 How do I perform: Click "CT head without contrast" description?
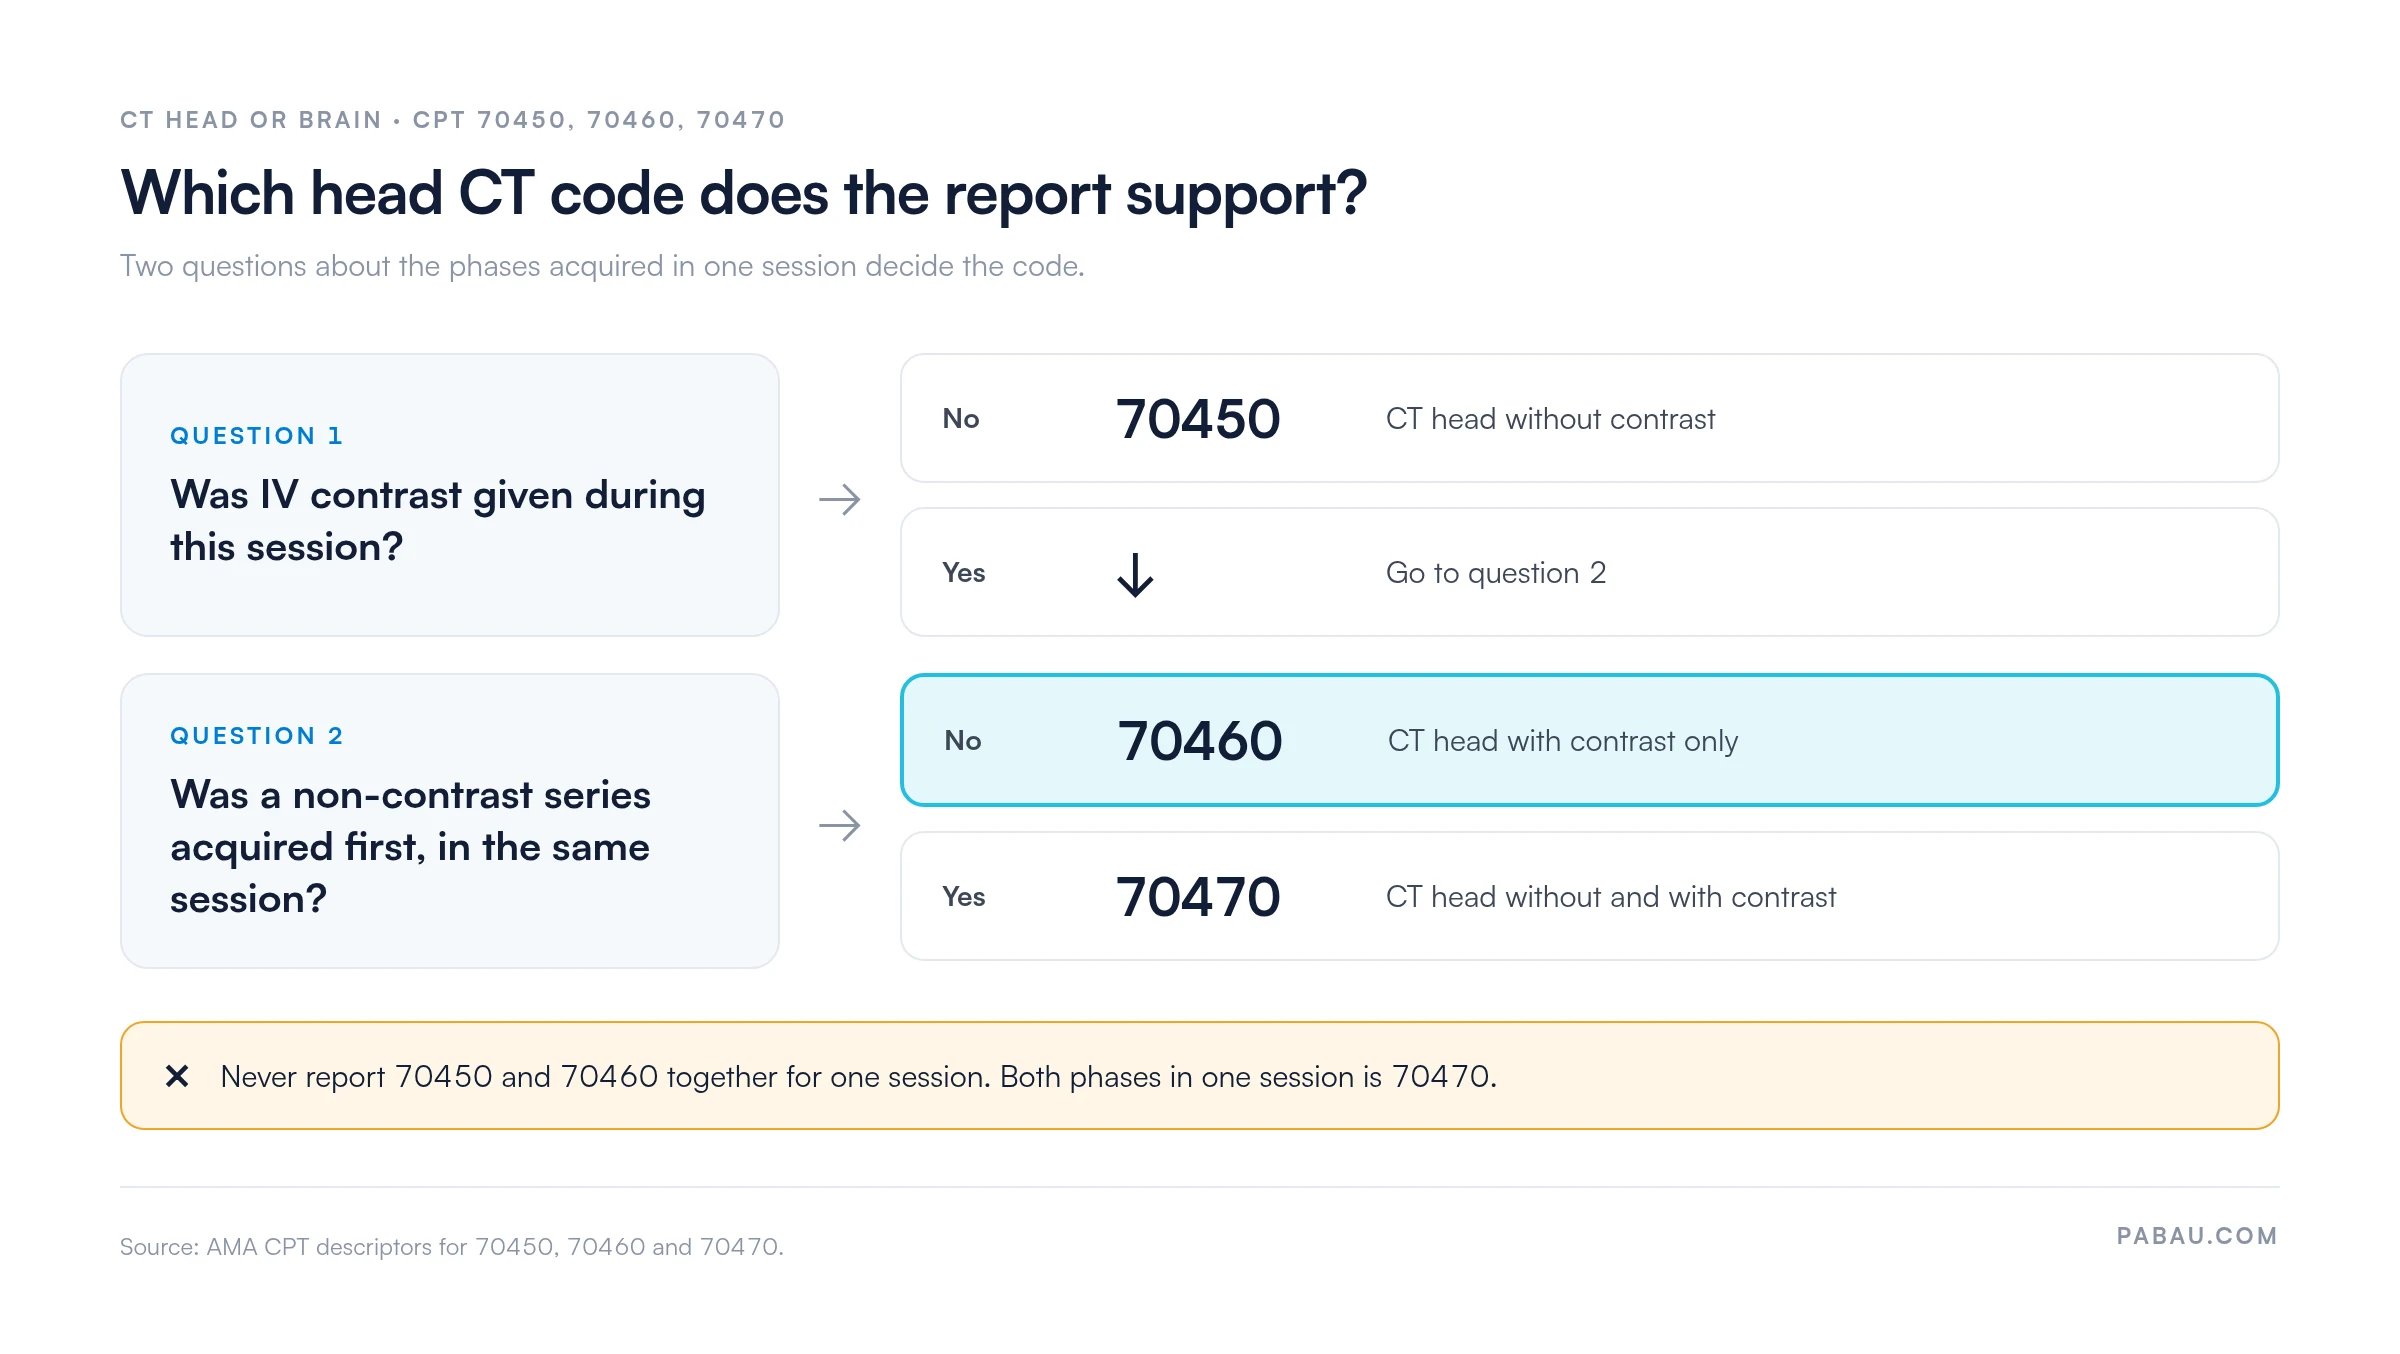tap(1550, 419)
